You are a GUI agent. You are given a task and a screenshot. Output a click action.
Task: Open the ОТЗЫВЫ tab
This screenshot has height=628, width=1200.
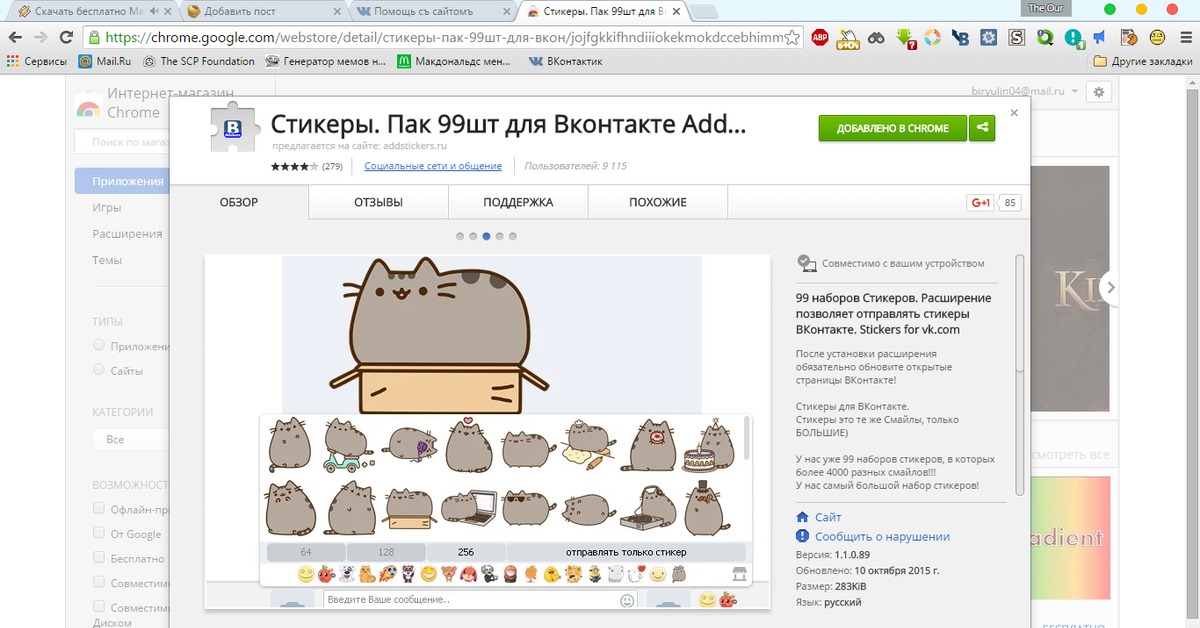click(378, 202)
